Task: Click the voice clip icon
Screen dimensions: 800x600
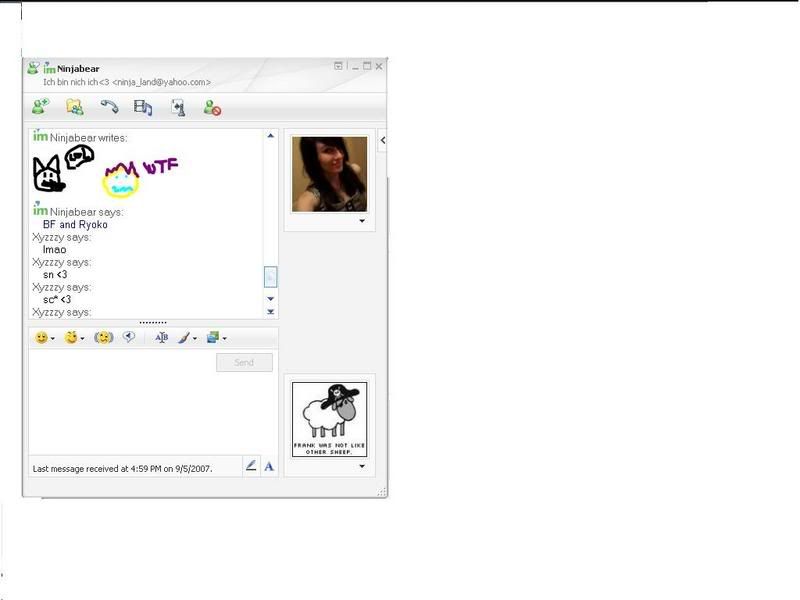Action: (129, 338)
